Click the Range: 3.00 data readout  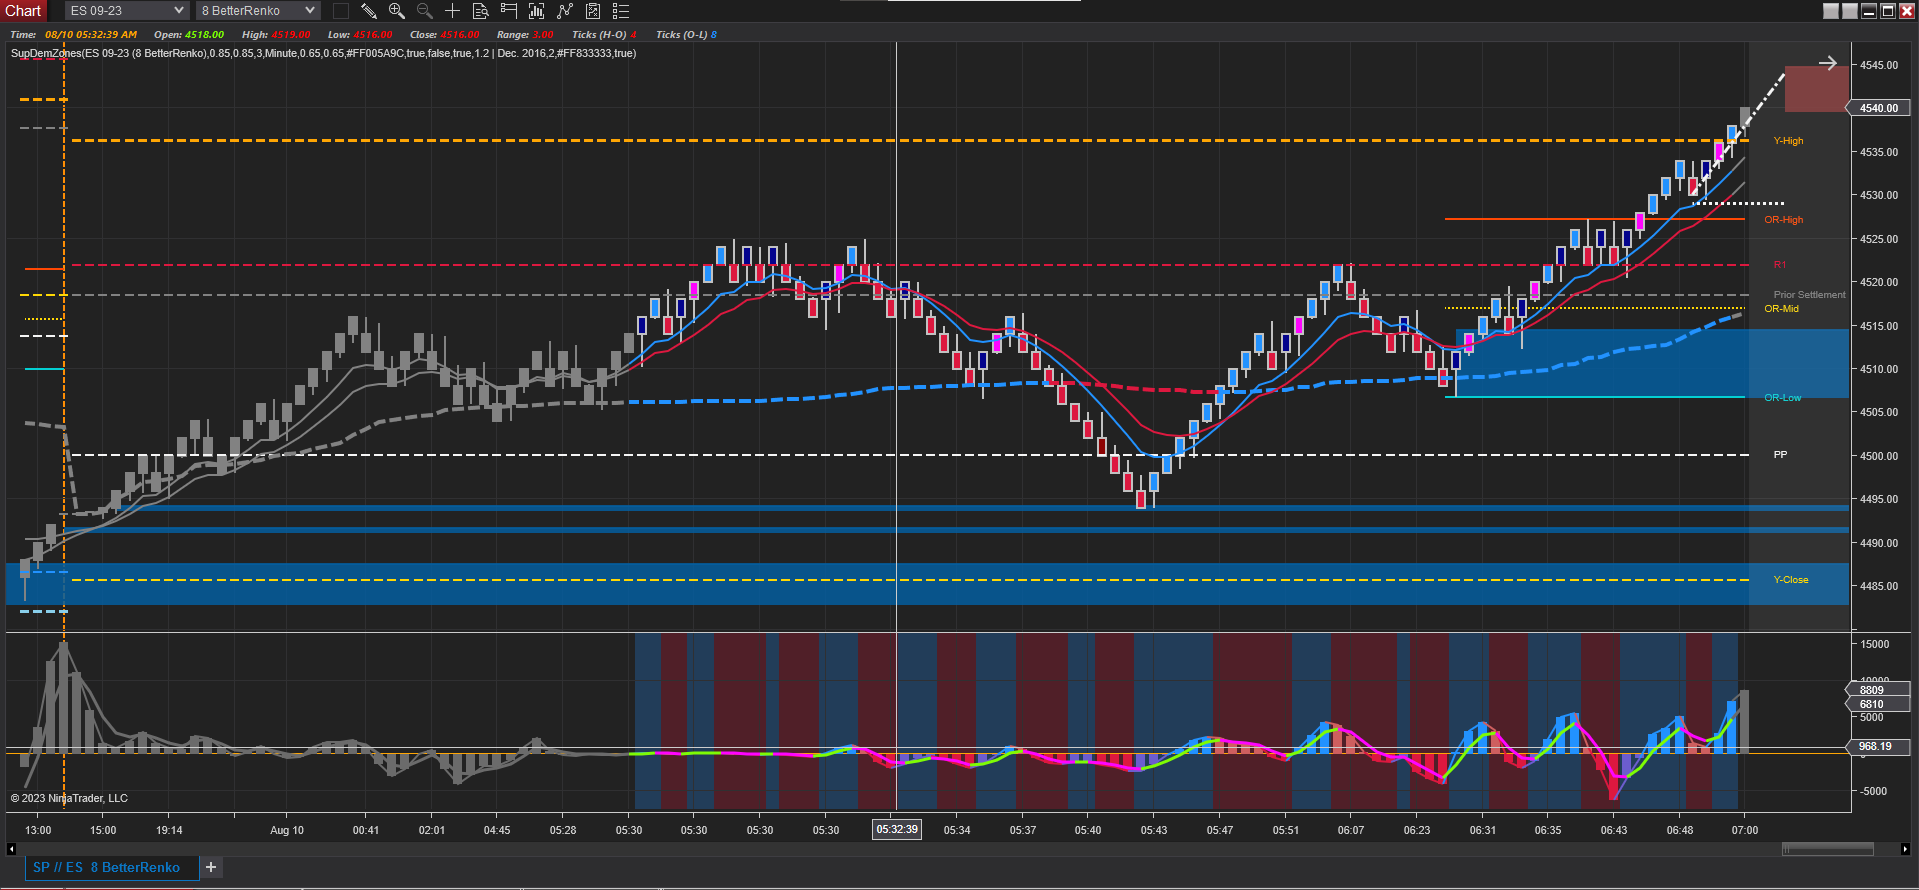(525, 35)
